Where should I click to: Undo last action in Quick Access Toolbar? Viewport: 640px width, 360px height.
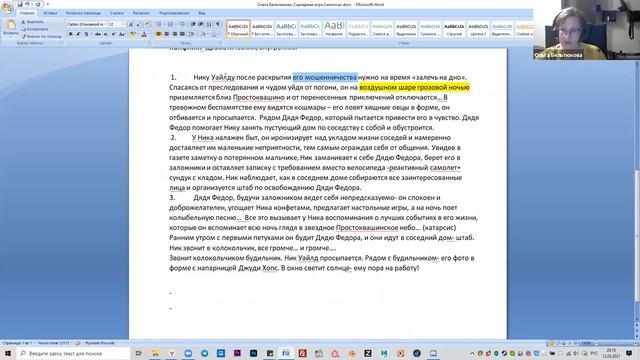(28, 4)
